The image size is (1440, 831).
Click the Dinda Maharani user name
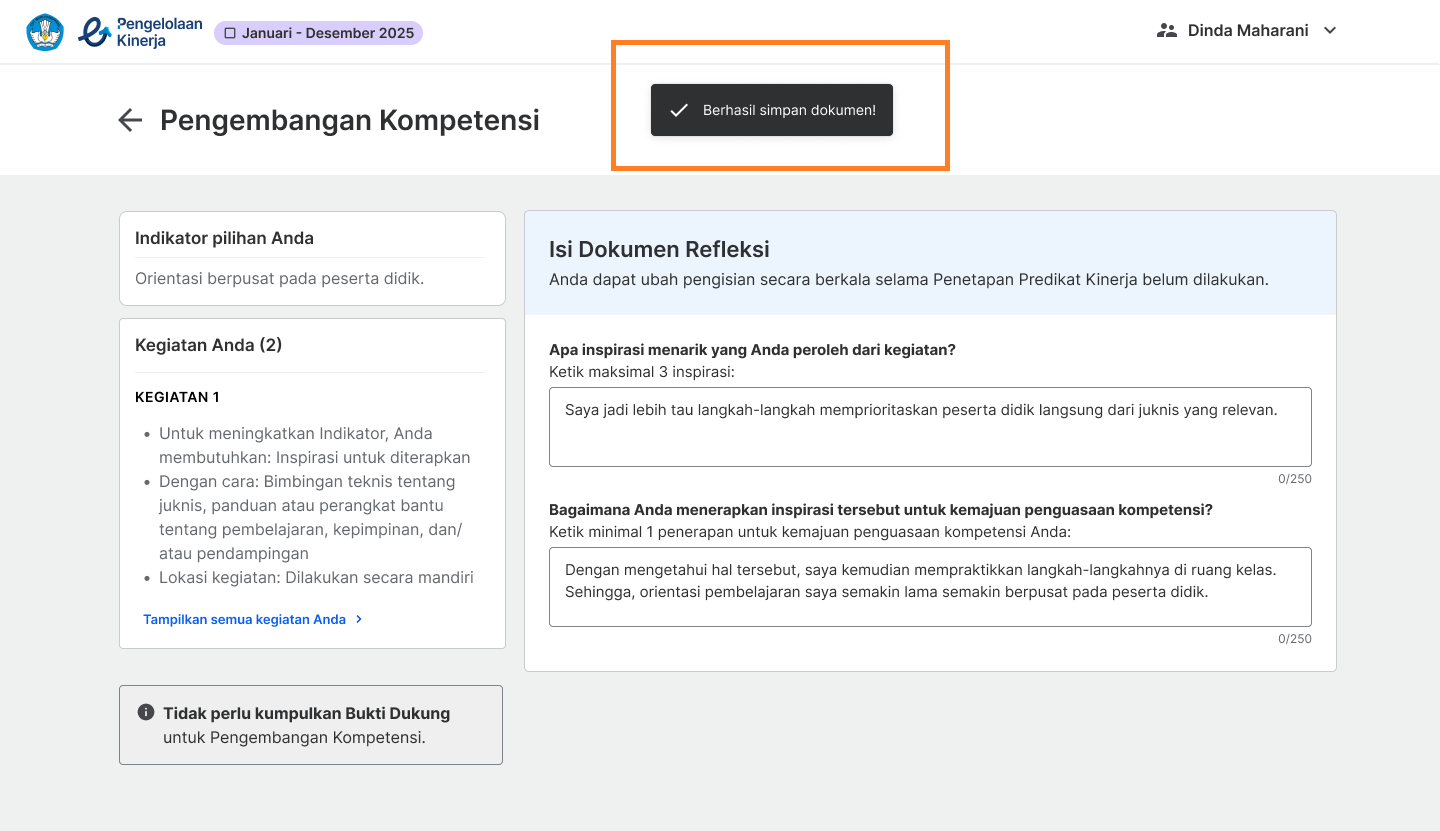click(1248, 30)
